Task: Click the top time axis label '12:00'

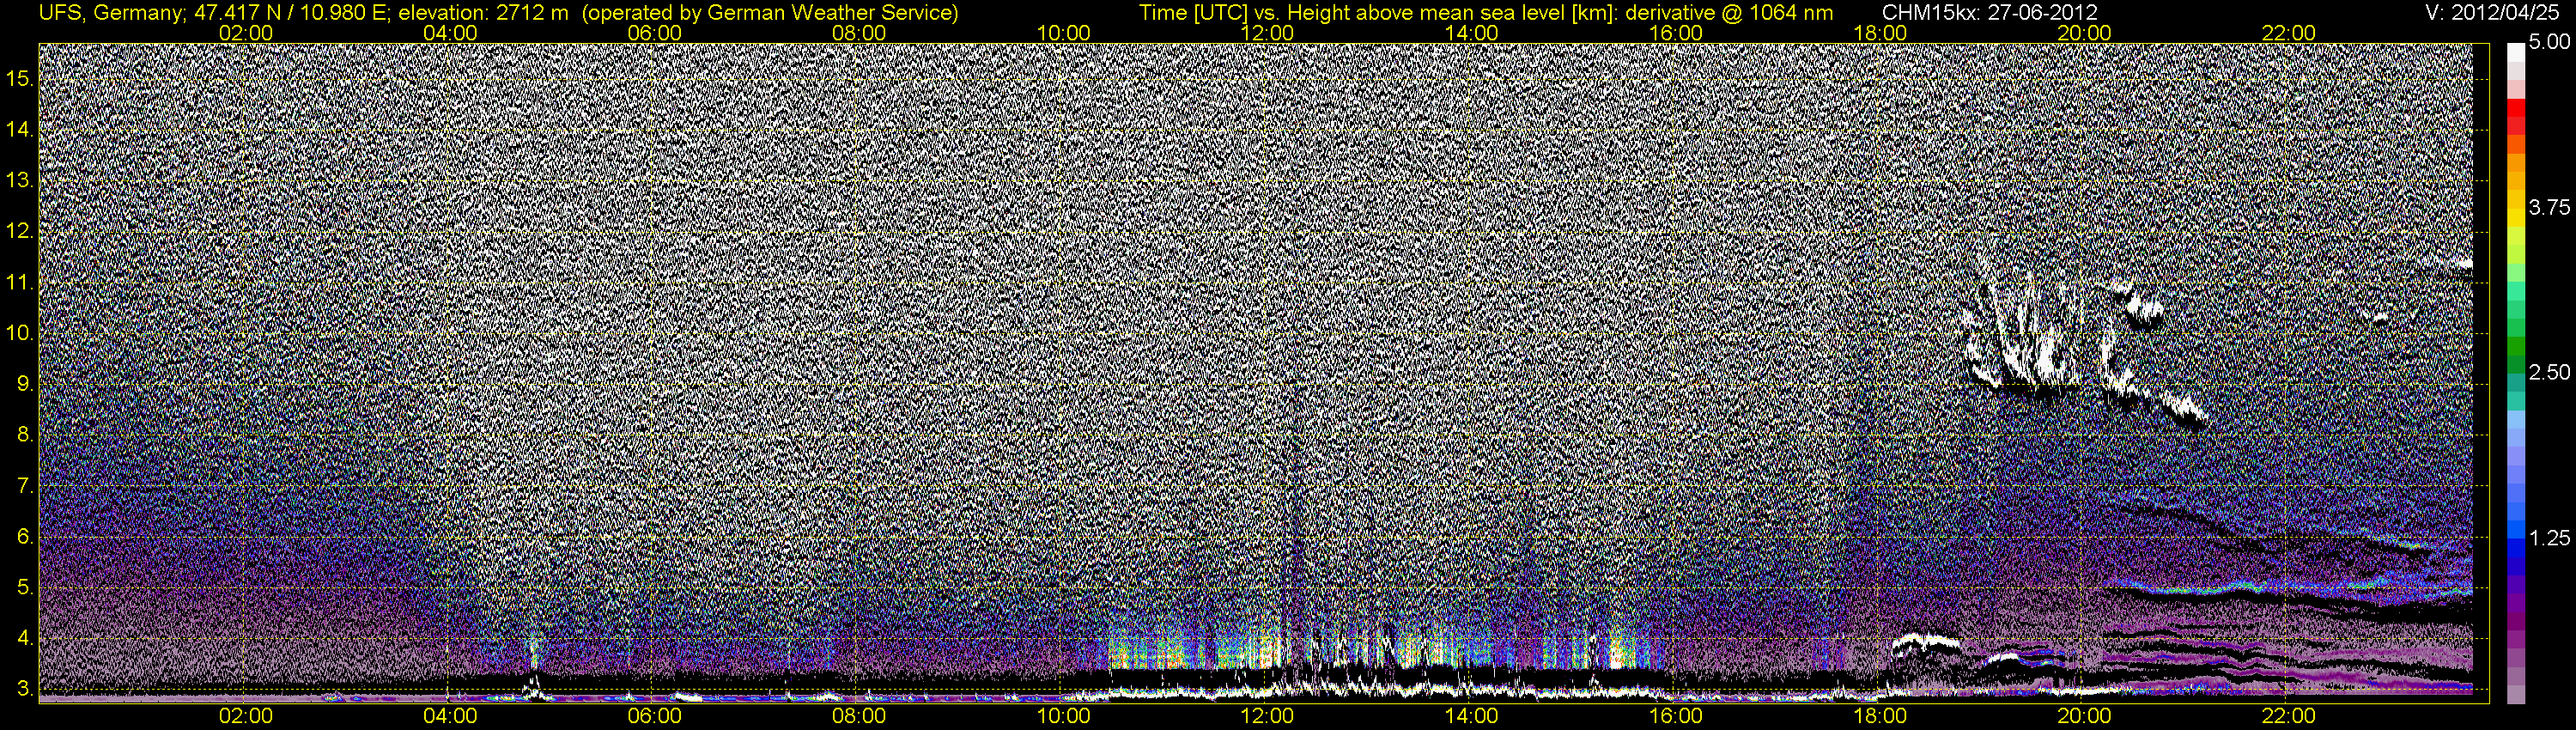Action: pyautogui.click(x=1267, y=33)
